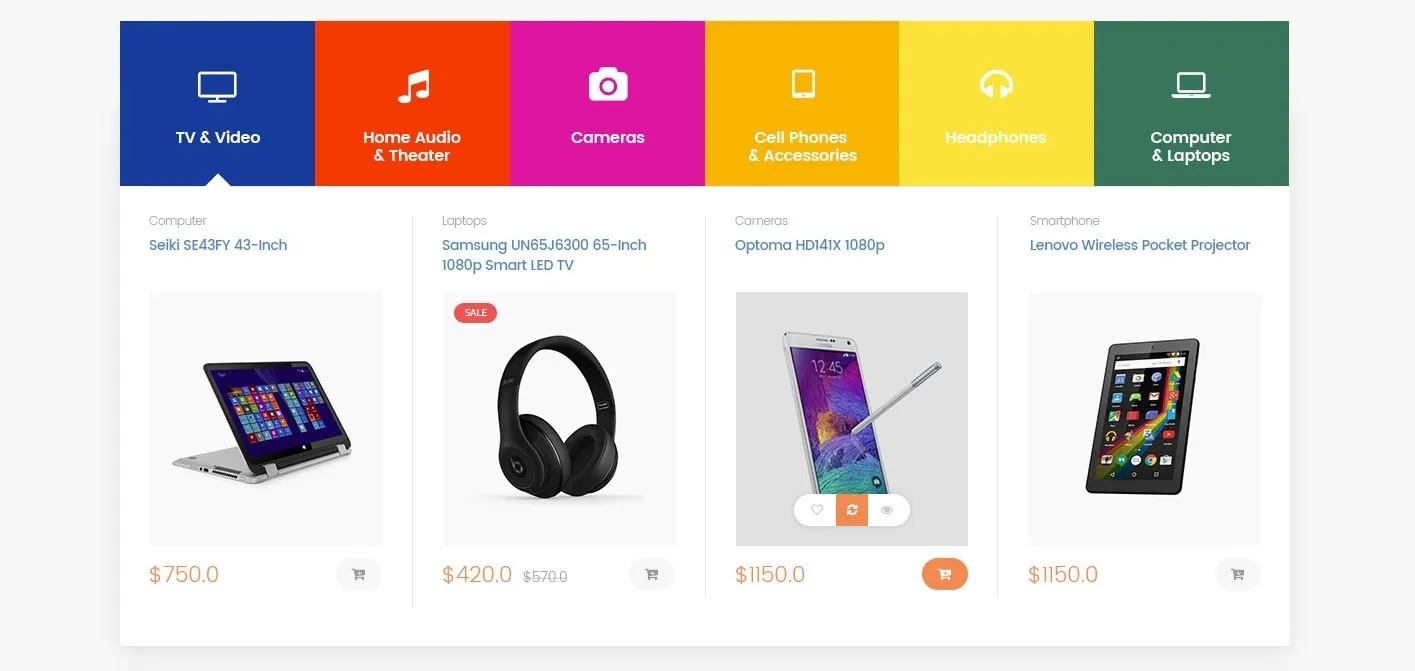Click the tablet product image
The height and width of the screenshot is (671, 1415).
(1145, 419)
